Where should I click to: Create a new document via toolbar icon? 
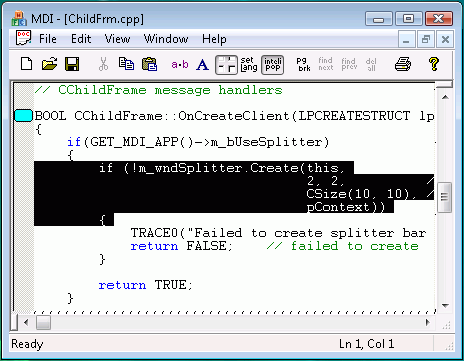click(26, 64)
